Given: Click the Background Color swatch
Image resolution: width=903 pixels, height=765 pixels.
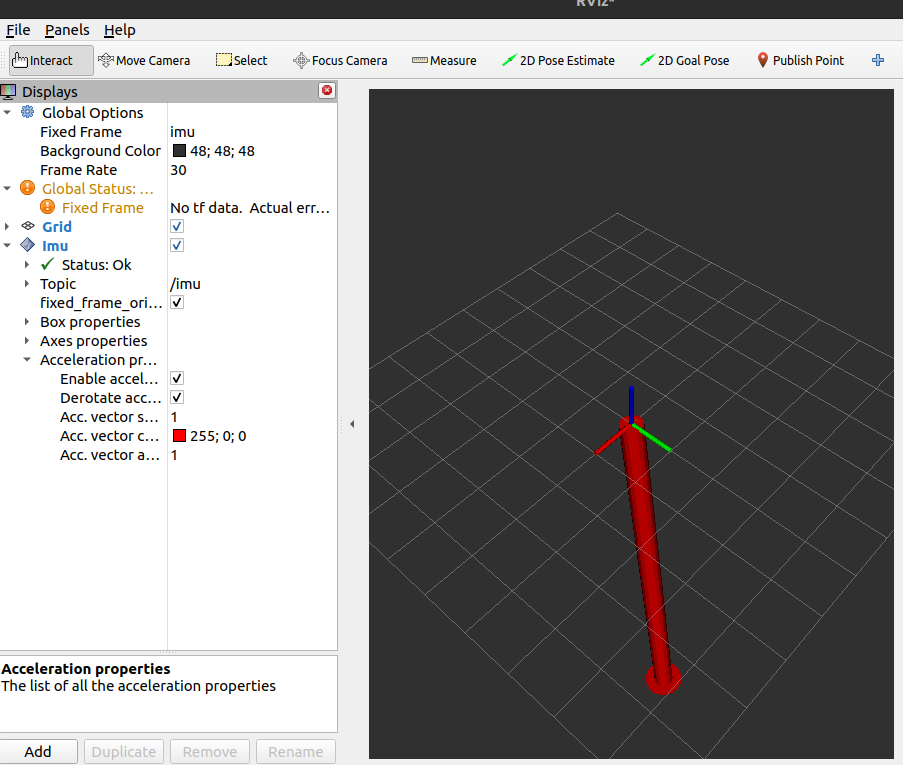Looking at the screenshot, I should [x=179, y=150].
